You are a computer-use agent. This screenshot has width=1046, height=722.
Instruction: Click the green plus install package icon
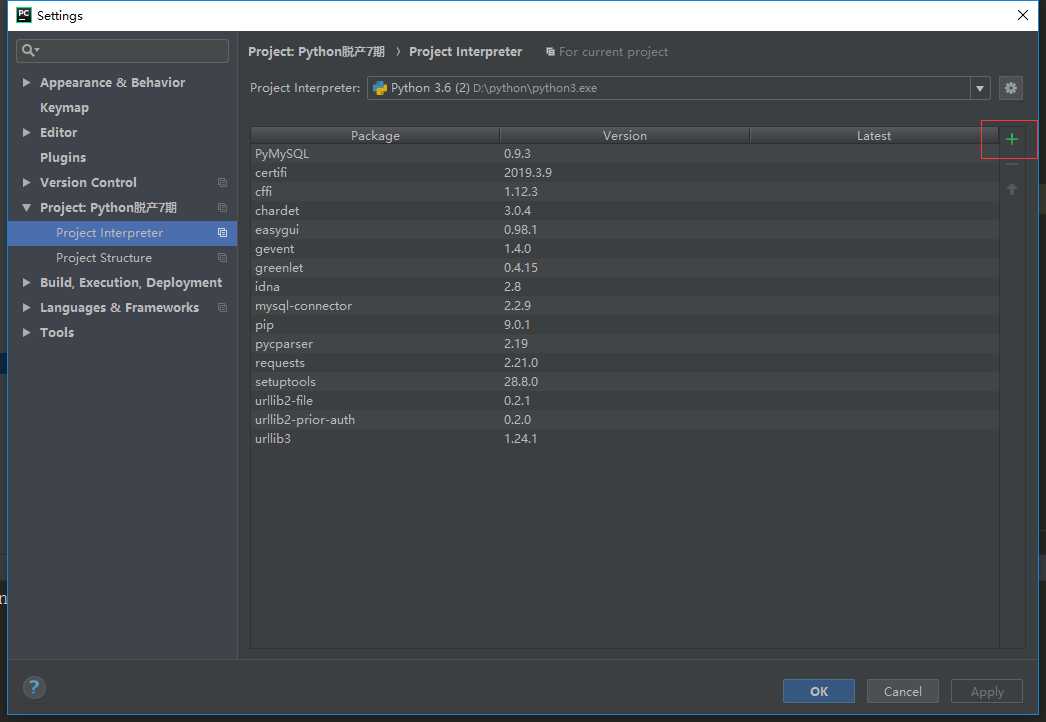(1011, 139)
